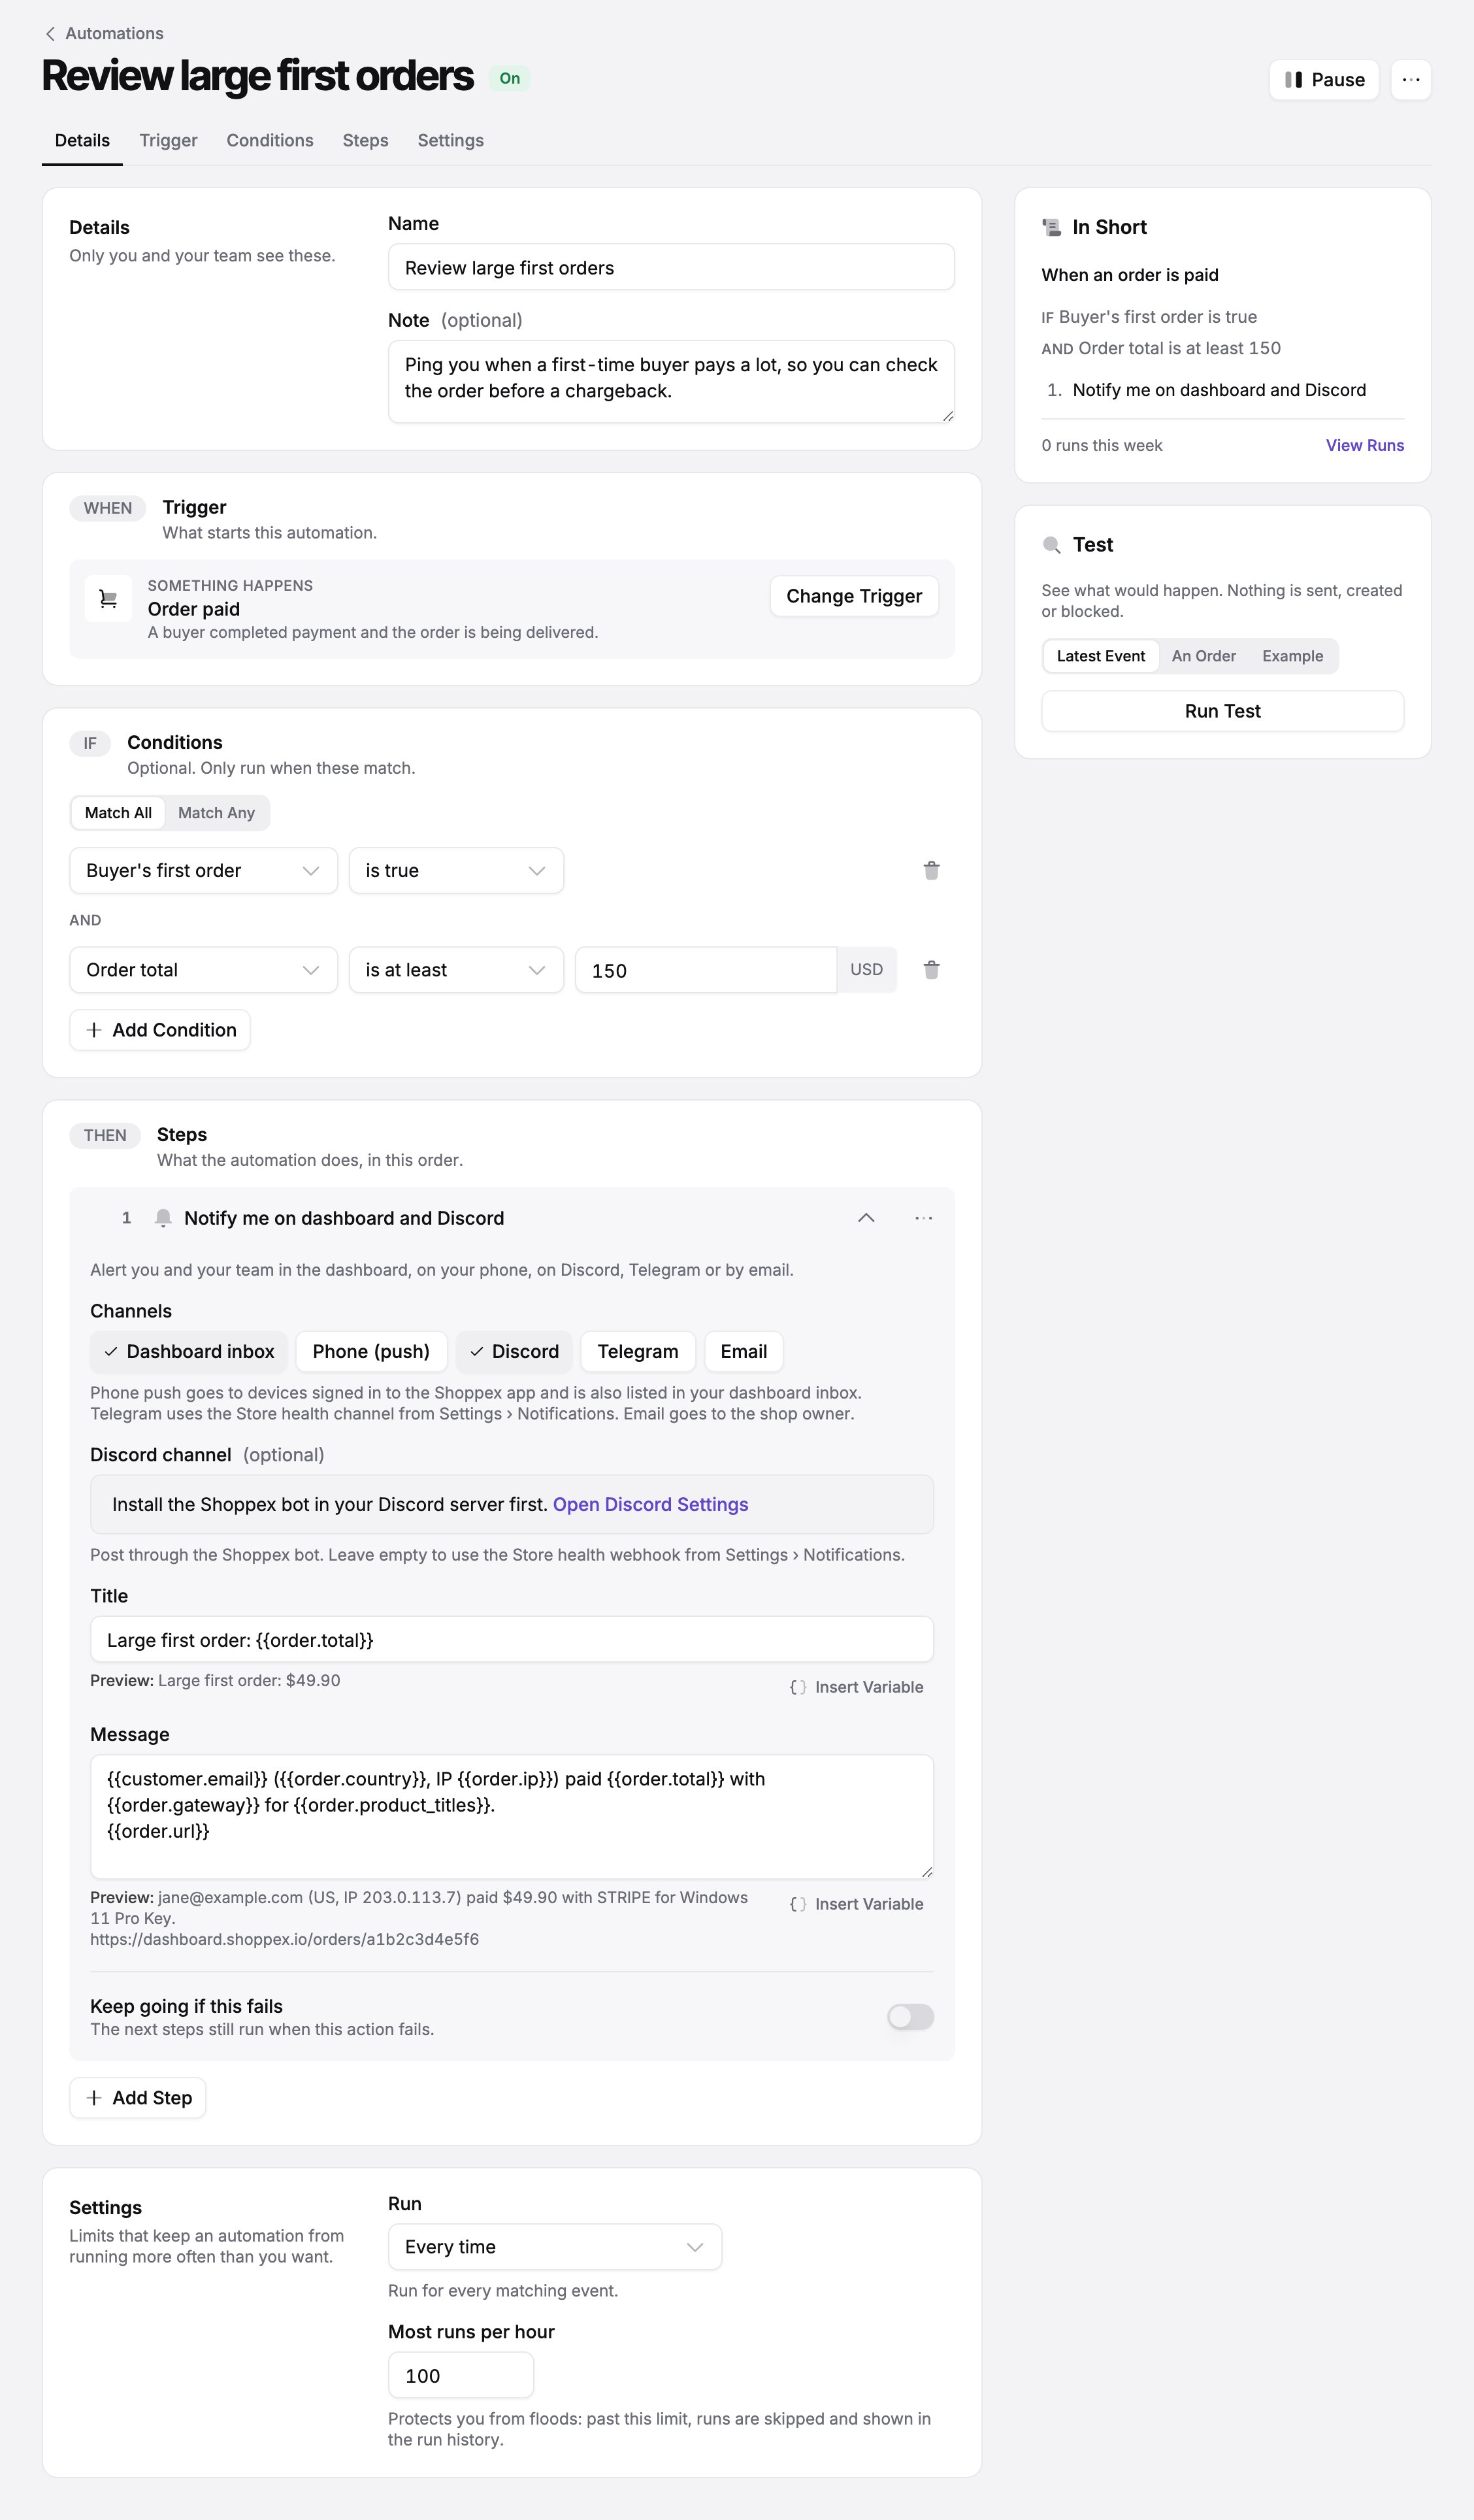Click the Test magnifier icon
This screenshot has width=1474, height=2520.
pos(1051,545)
